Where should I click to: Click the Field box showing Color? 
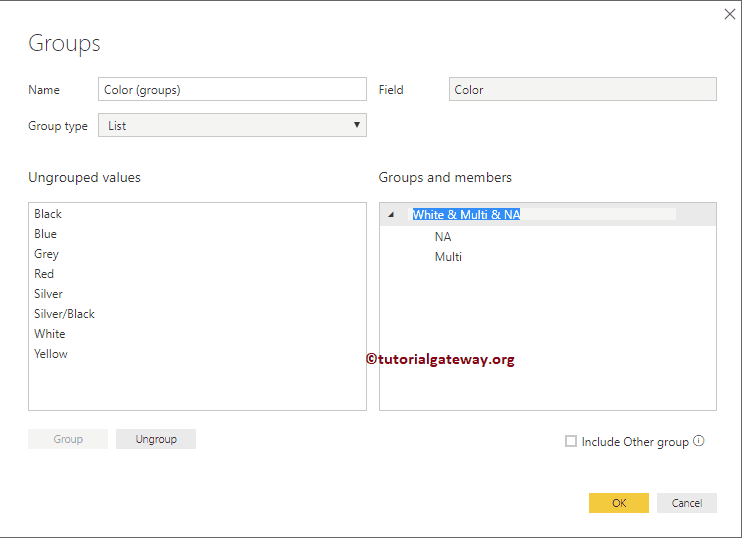point(583,89)
